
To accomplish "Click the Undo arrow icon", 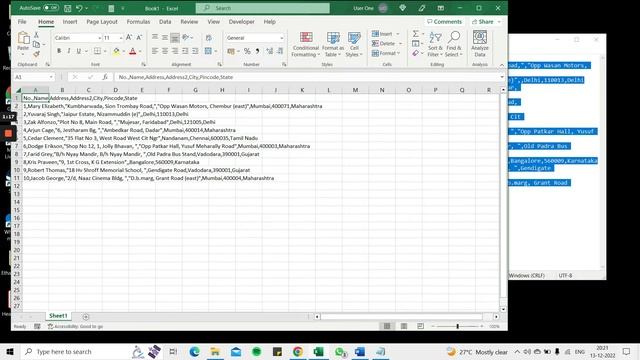I will [79, 8].
